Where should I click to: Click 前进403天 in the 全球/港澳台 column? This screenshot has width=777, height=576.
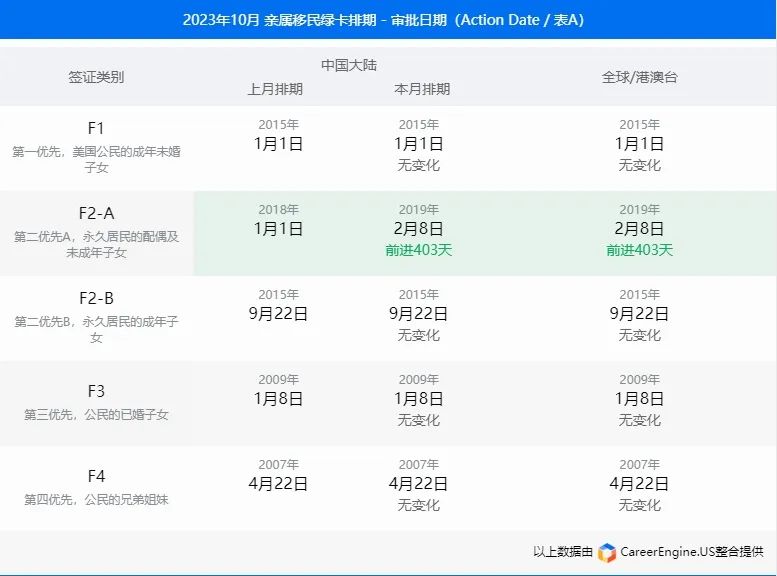point(639,250)
